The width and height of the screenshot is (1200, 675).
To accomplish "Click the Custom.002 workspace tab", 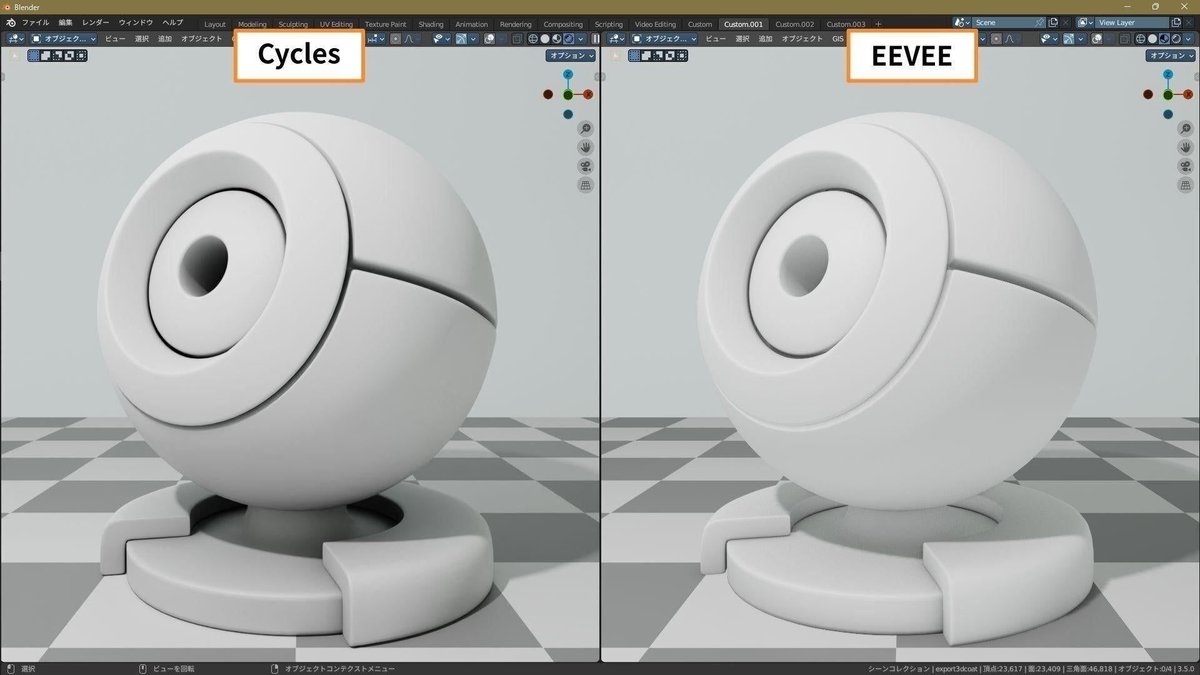I will (794, 23).
